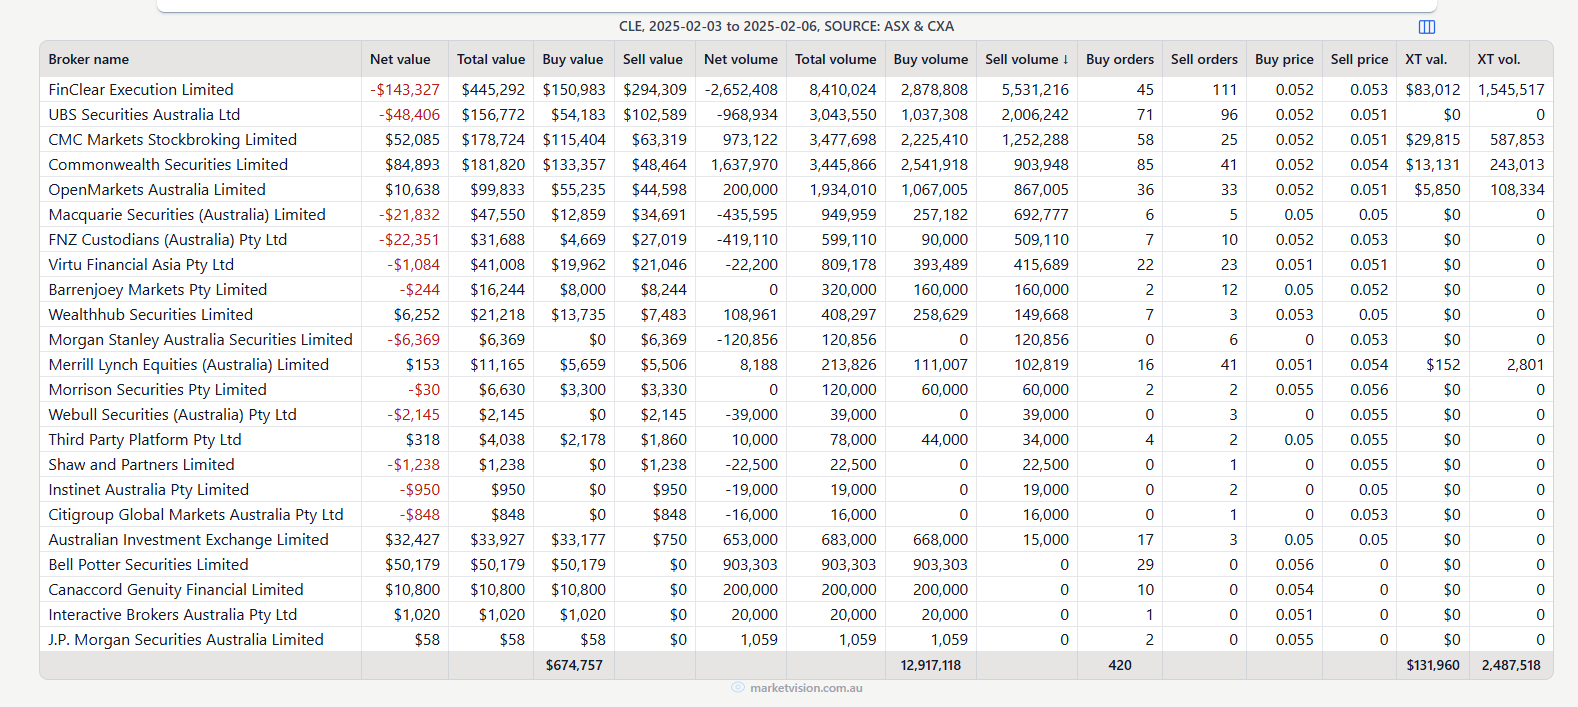The image size is (1578, 707).
Task: Open the column chooser icon
Action: pyautogui.click(x=1427, y=27)
